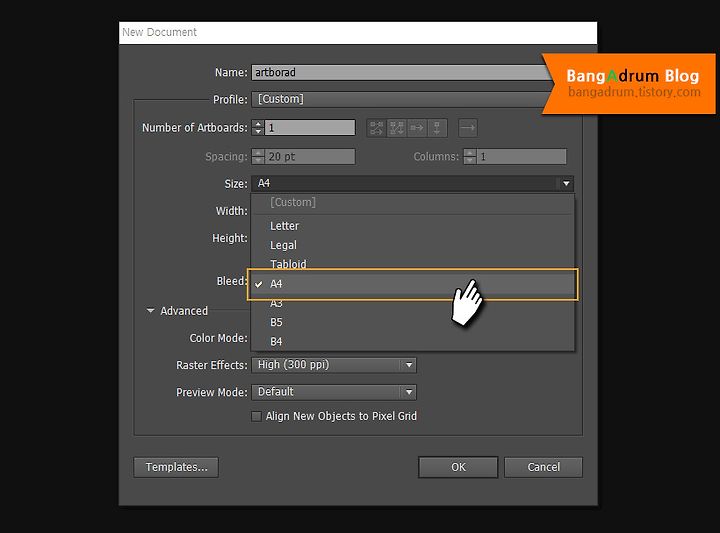Choose Letter in the Size list
The height and width of the screenshot is (533, 720).
tap(412, 226)
